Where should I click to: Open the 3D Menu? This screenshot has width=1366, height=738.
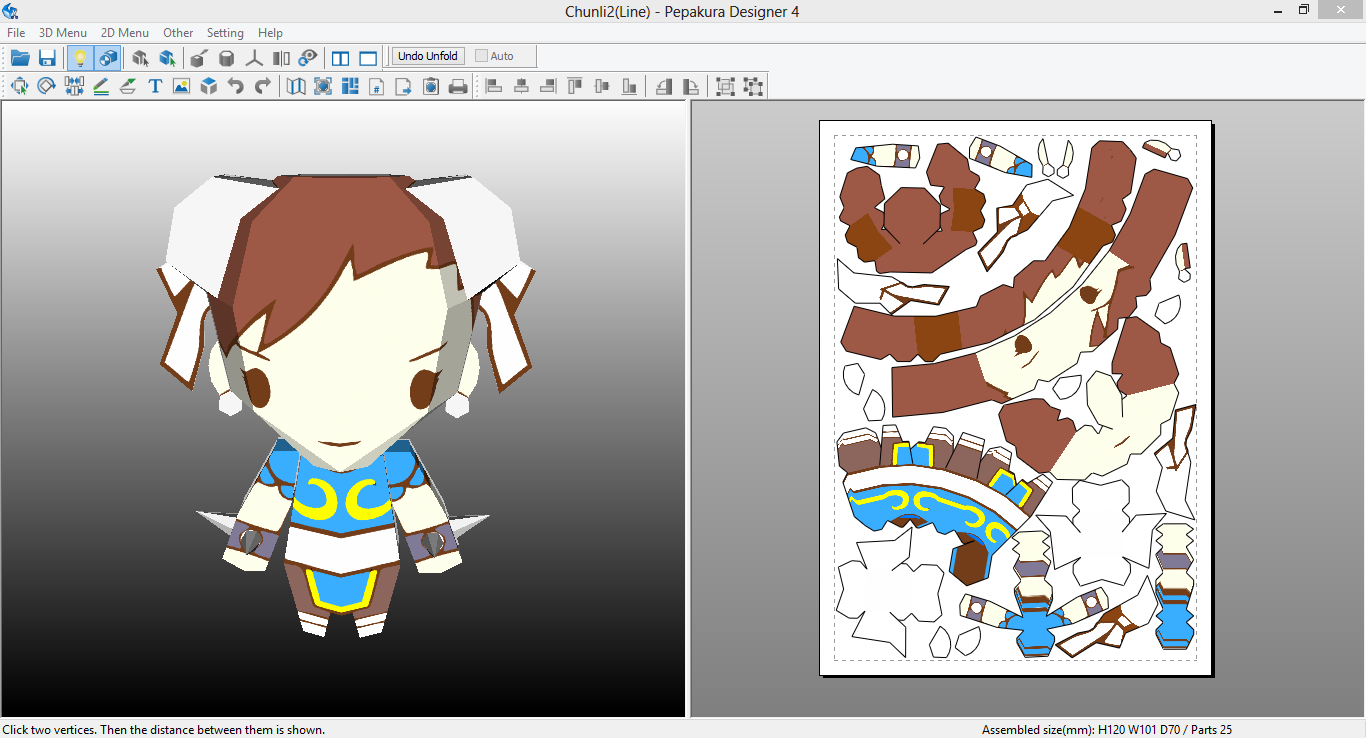[63, 33]
